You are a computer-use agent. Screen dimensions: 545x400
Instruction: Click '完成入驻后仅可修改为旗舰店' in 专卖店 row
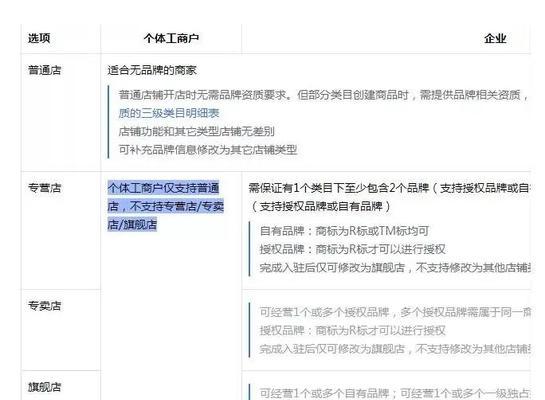pos(332,349)
